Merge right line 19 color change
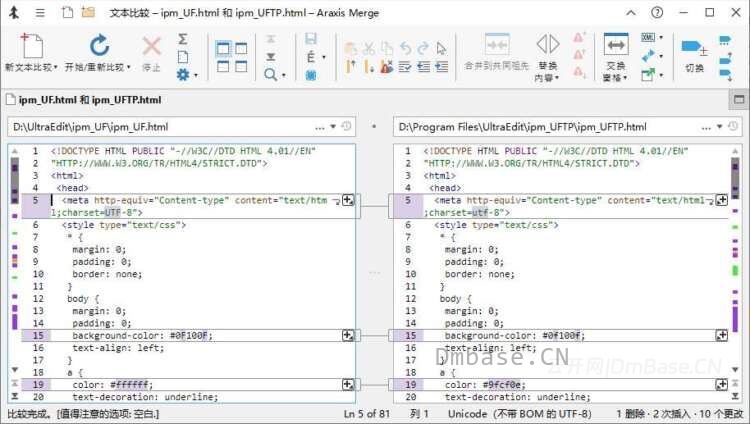The width and height of the screenshot is (750, 424). pos(721,384)
